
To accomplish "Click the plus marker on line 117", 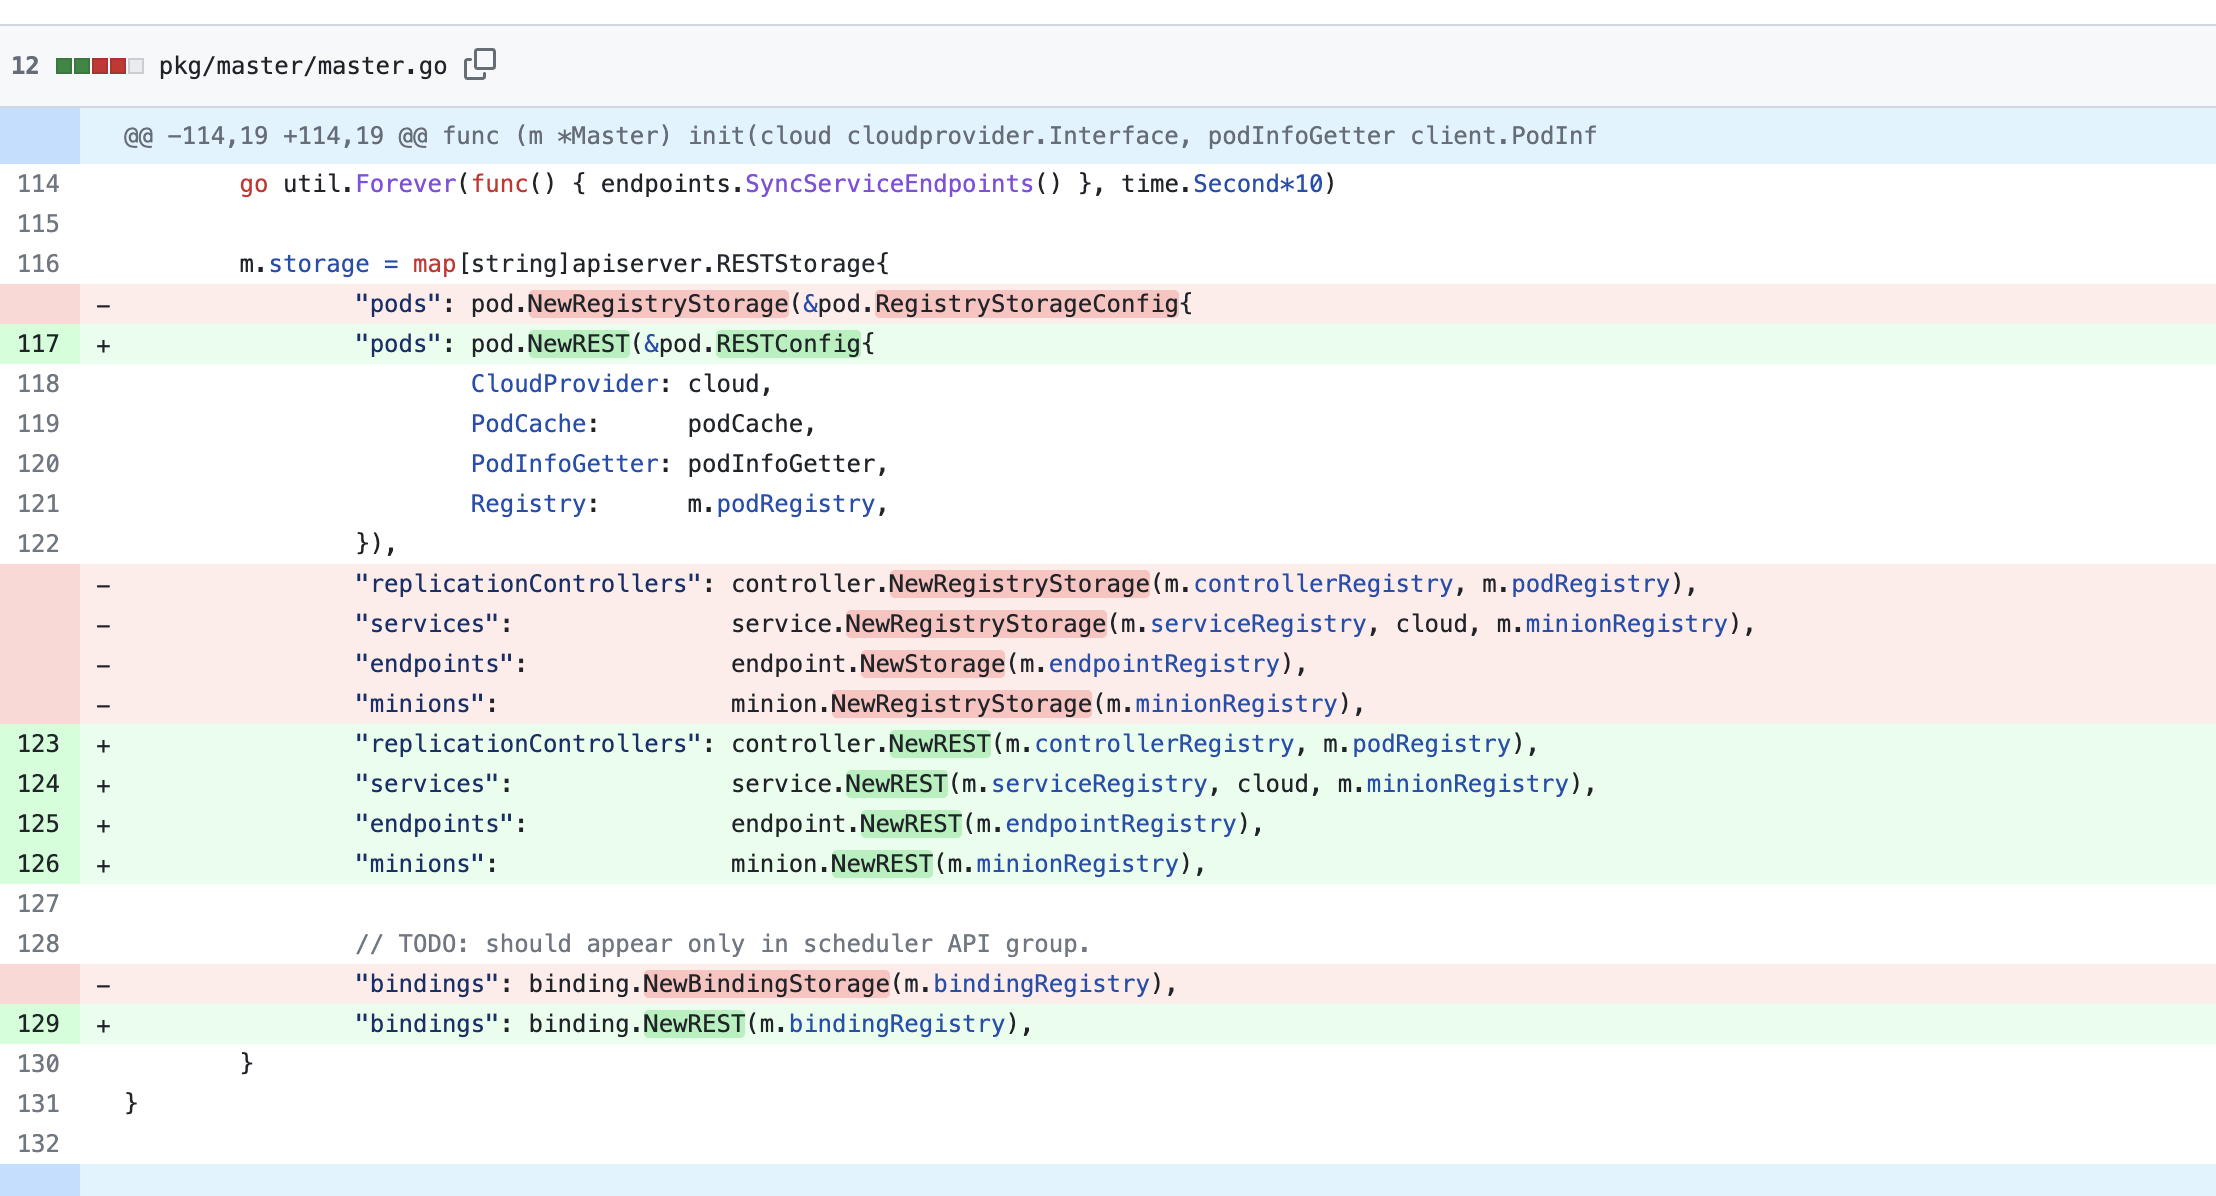I will 103,345.
